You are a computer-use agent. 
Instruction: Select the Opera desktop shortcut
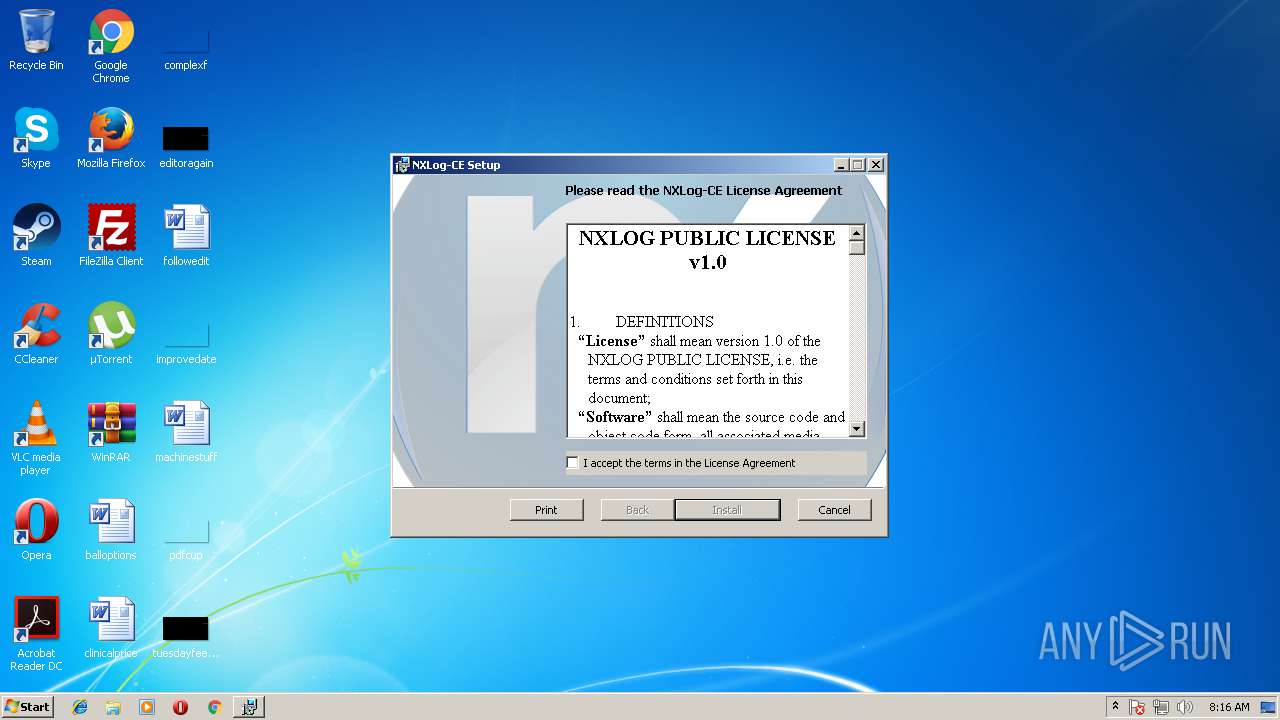coord(36,531)
